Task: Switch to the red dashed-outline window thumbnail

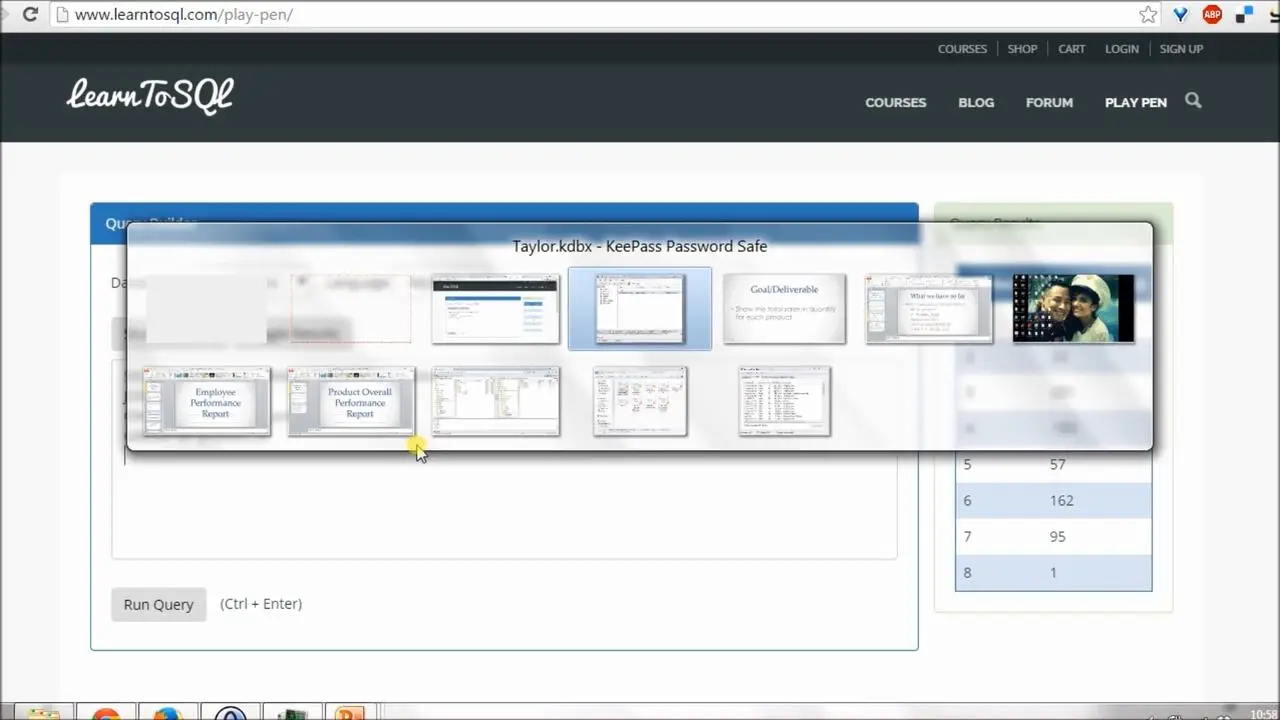Action: pos(350,309)
